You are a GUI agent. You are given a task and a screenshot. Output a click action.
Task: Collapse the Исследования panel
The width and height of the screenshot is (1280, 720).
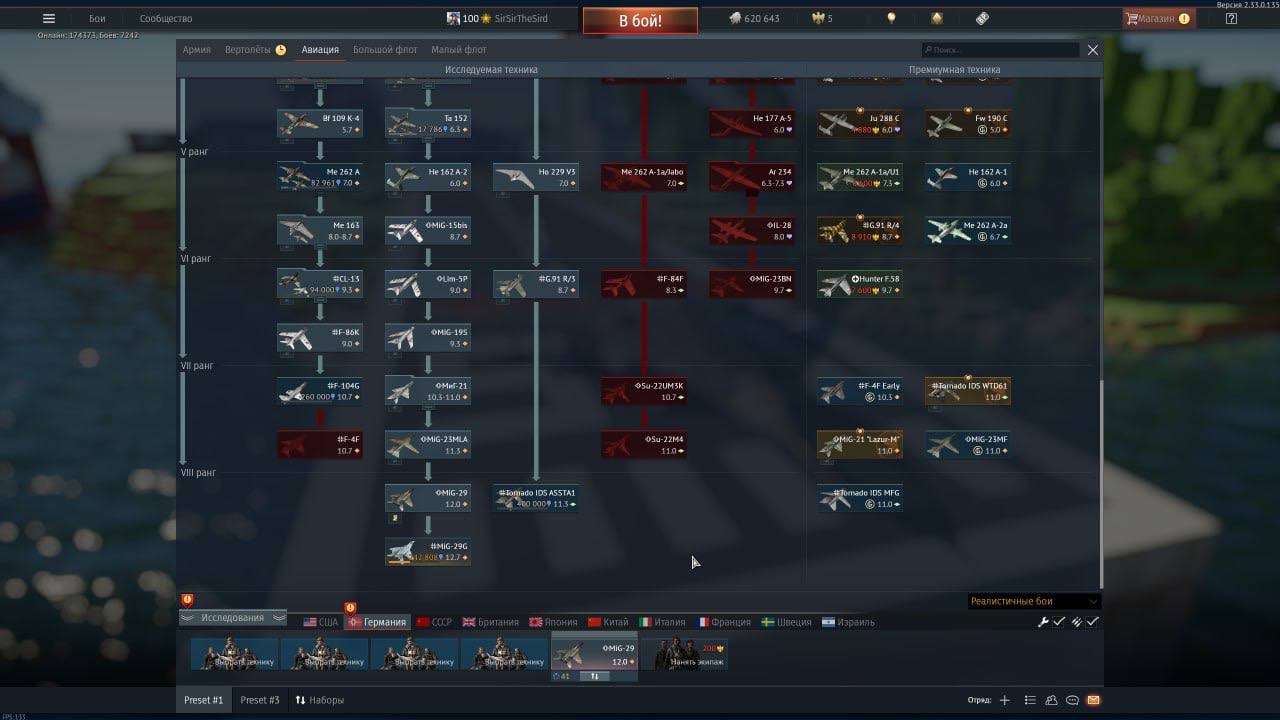233,618
